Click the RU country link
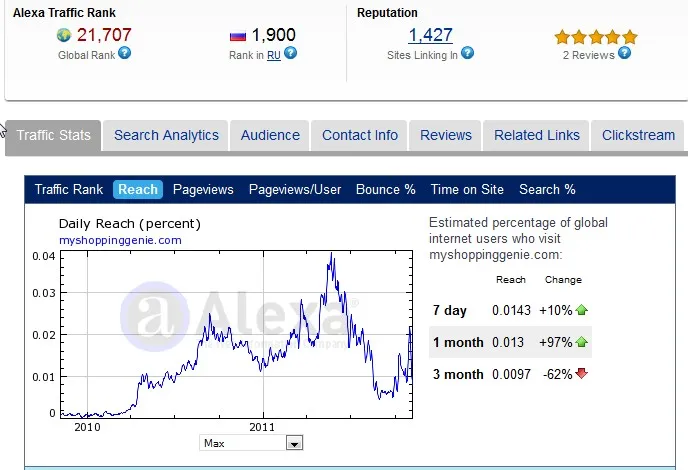Image resolution: width=688 pixels, height=470 pixels. click(273, 55)
